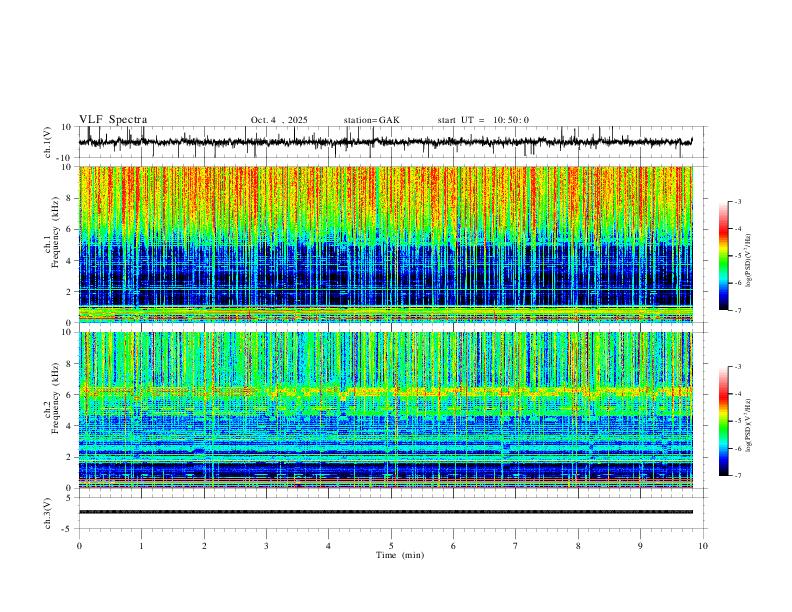This screenshot has height=612, width=792.
Task: Click the "8" tick on the time axis
Action: click(x=578, y=546)
